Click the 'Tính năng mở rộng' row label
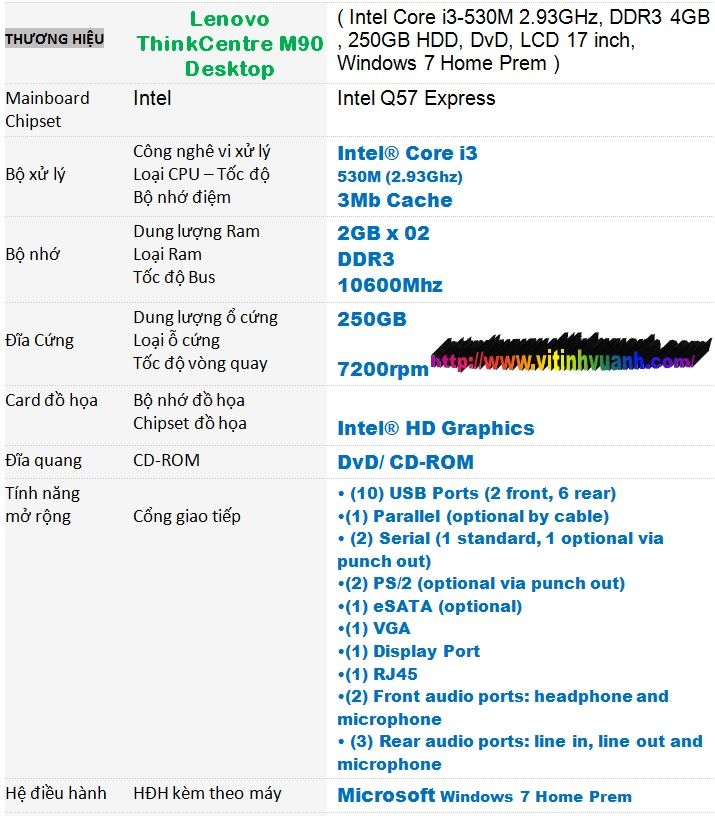Image resolution: width=715 pixels, height=816 pixels. [x=43, y=505]
